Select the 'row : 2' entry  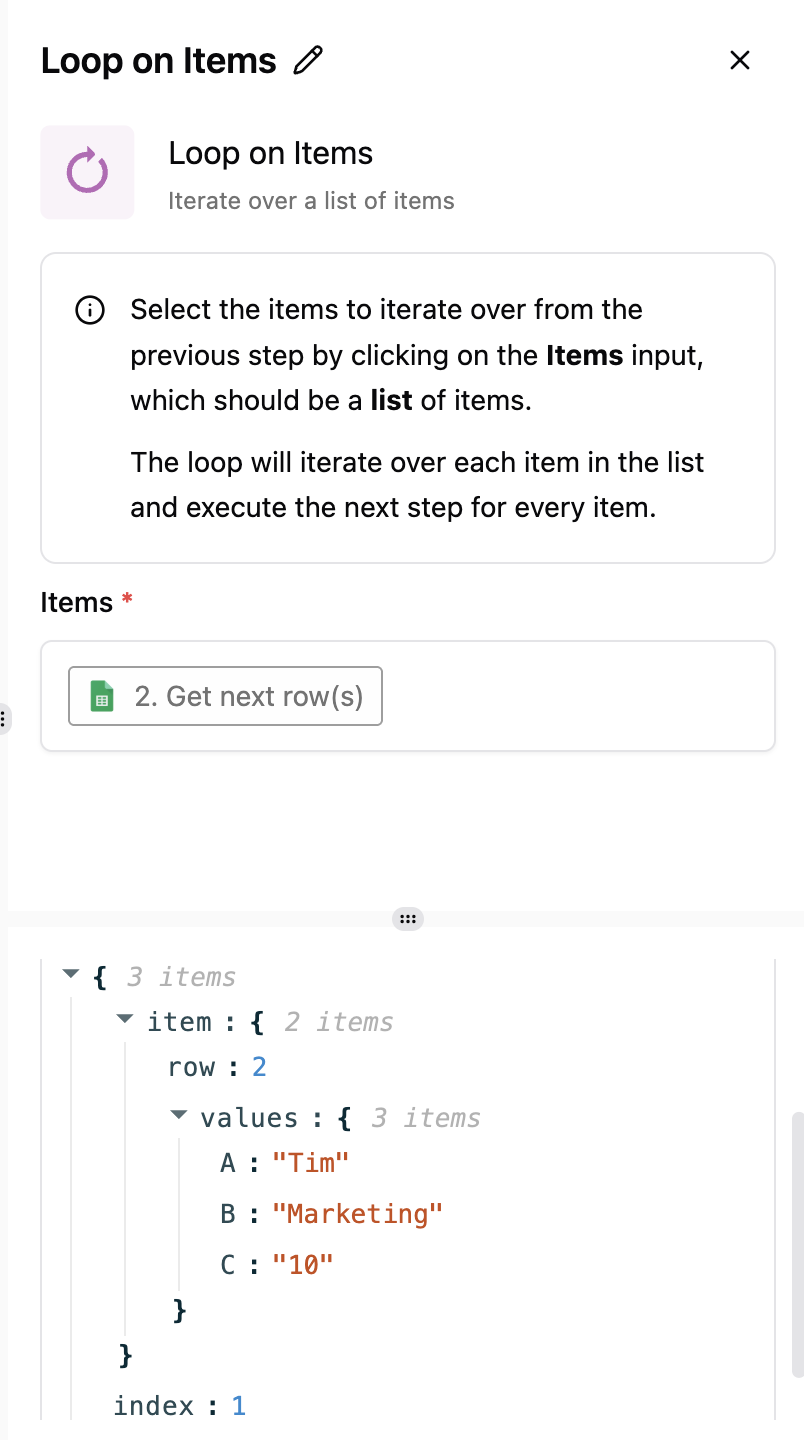tap(217, 1067)
